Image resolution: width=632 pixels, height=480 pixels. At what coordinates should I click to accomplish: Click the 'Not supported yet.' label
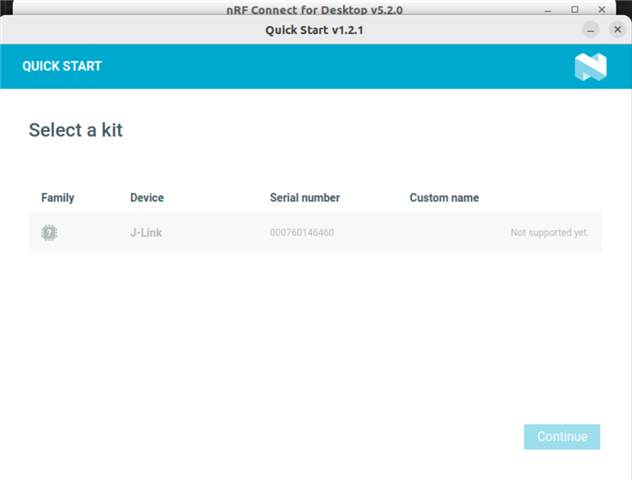click(x=550, y=233)
